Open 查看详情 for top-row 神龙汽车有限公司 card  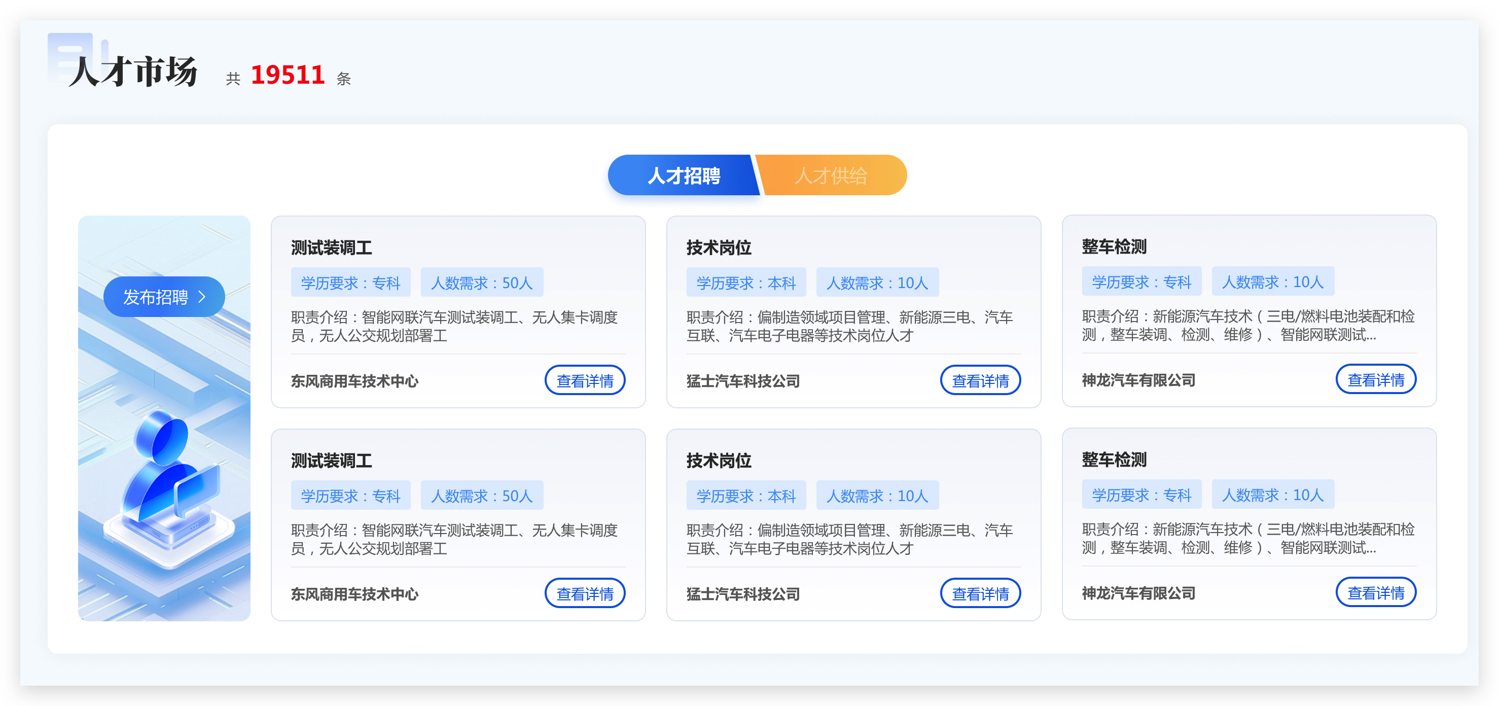tap(1375, 380)
